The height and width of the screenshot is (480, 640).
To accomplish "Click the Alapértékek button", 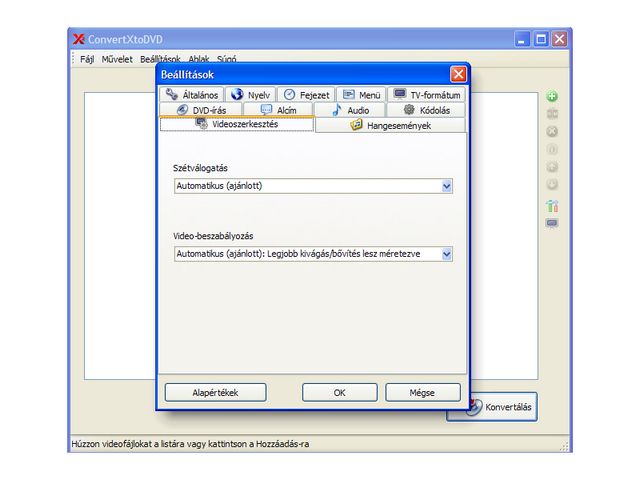I will (x=216, y=393).
